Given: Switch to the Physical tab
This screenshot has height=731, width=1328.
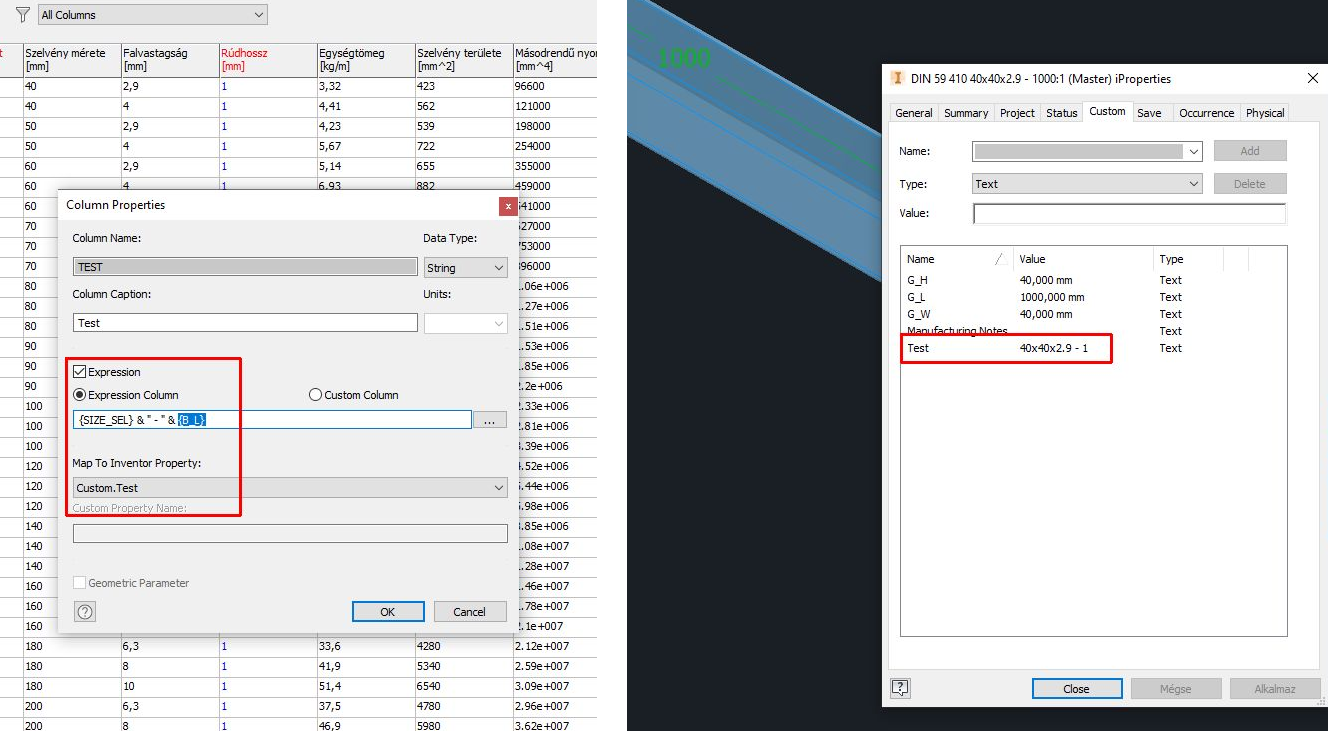Looking at the screenshot, I should point(1264,112).
